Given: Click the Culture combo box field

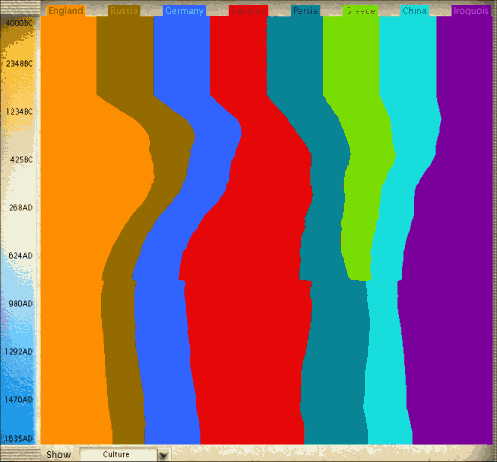Looking at the screenshot, I should pyautogui.click(x=118, y=455).
